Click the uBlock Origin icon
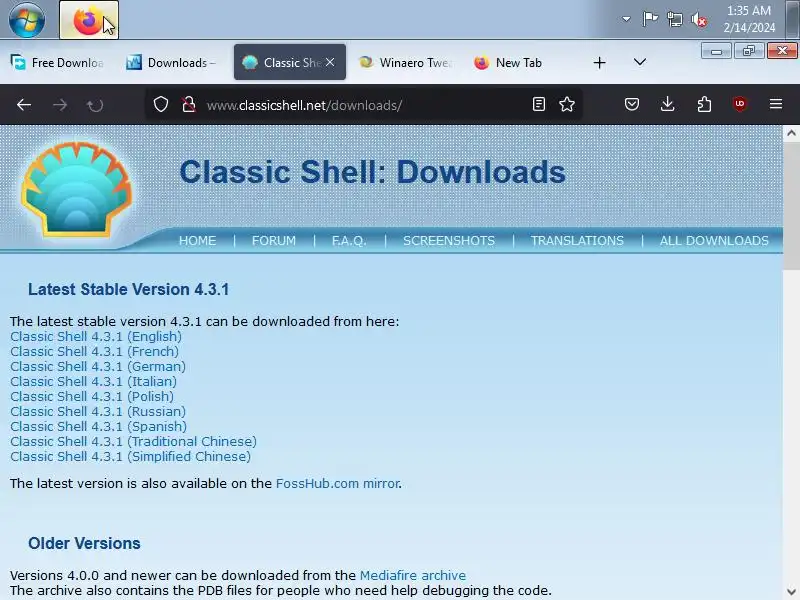800x600 pixels. 740,104
